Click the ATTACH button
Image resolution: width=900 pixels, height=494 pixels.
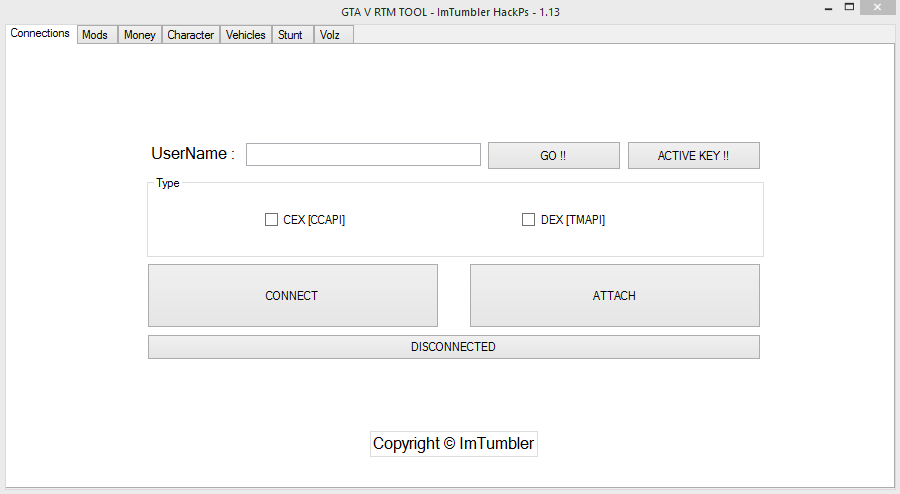coord(614,296)
